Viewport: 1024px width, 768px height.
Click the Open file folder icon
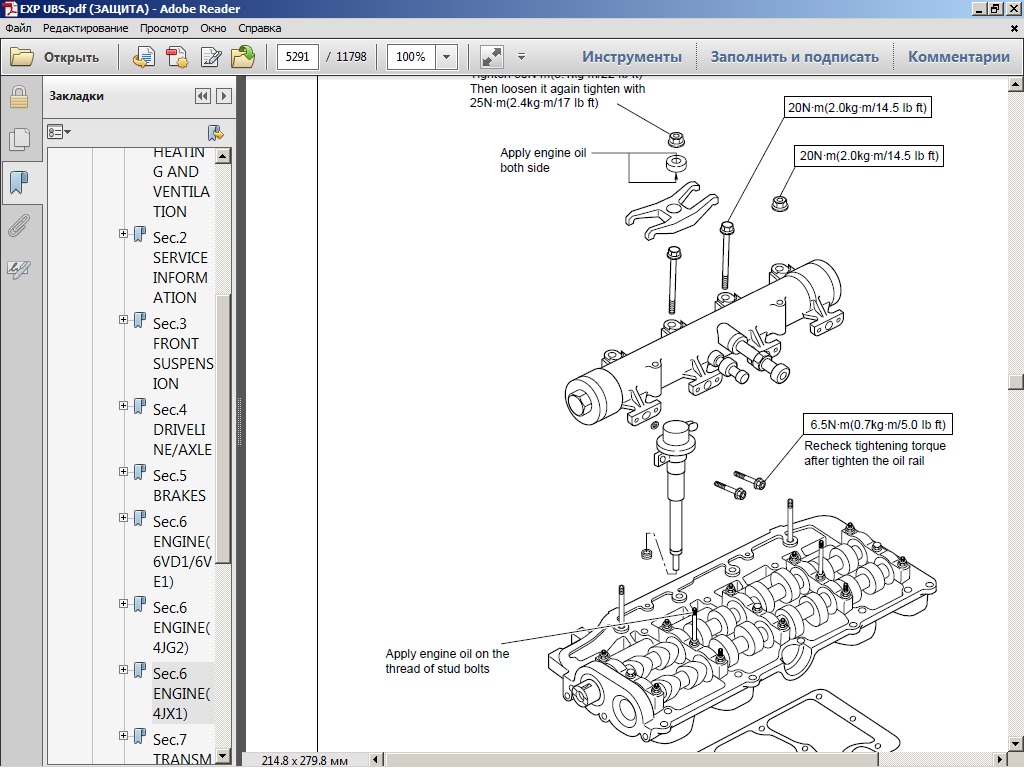[x=22, y=57]
